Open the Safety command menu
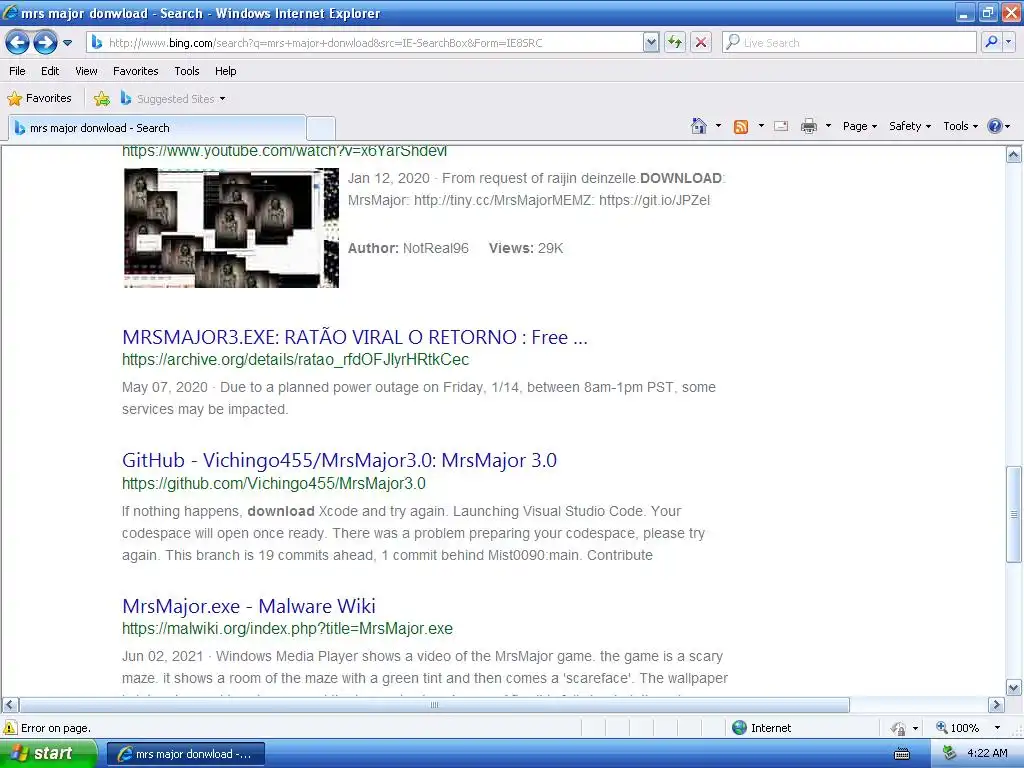1024x768 pixels. point(910,126)
